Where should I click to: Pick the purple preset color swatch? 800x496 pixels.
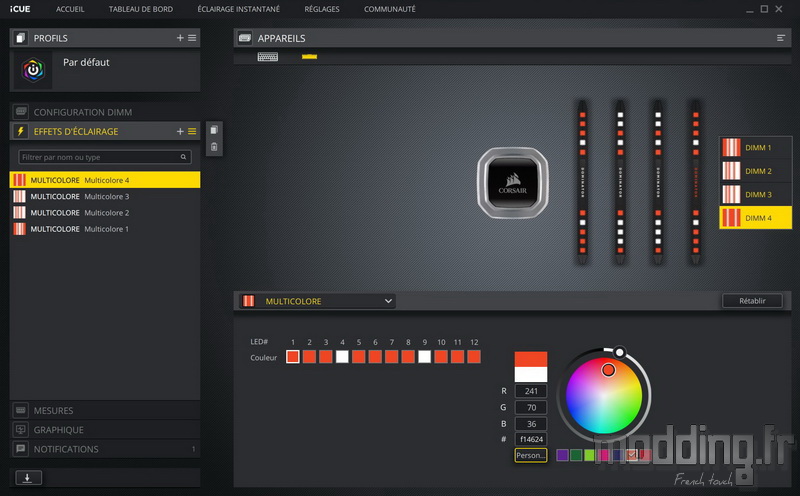tap(562, 455)
